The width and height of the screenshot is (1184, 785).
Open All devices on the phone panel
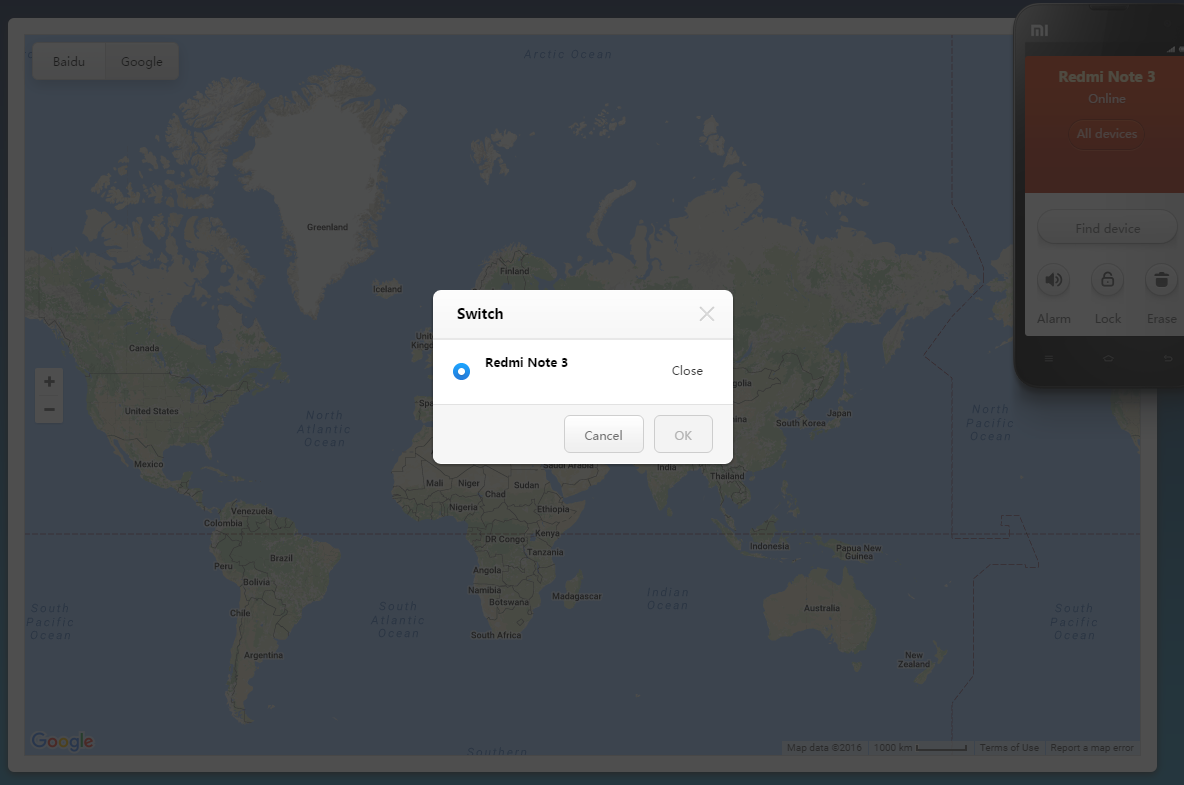pos(1106,134)
